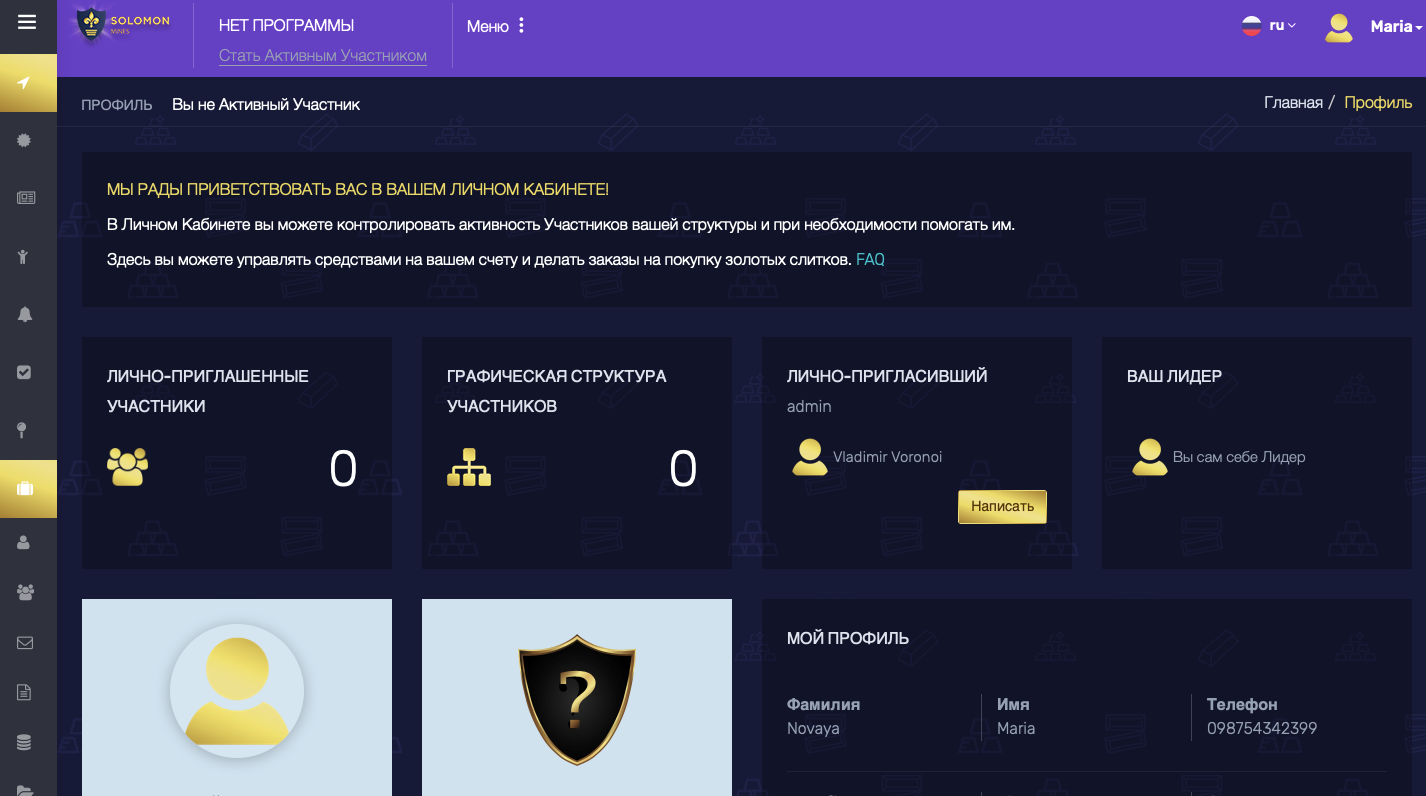Click the database stack sidebar icon
1426x796 pixels.
25,743
